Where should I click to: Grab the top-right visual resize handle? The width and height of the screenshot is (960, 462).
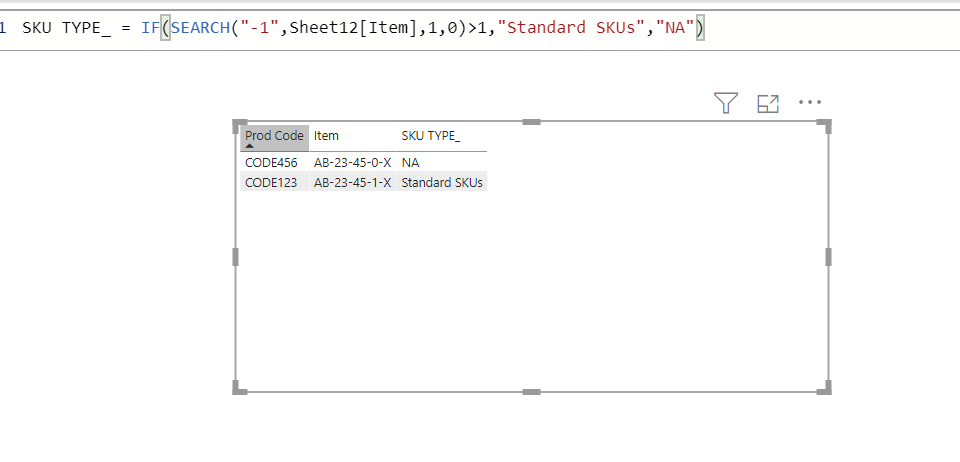825,126
